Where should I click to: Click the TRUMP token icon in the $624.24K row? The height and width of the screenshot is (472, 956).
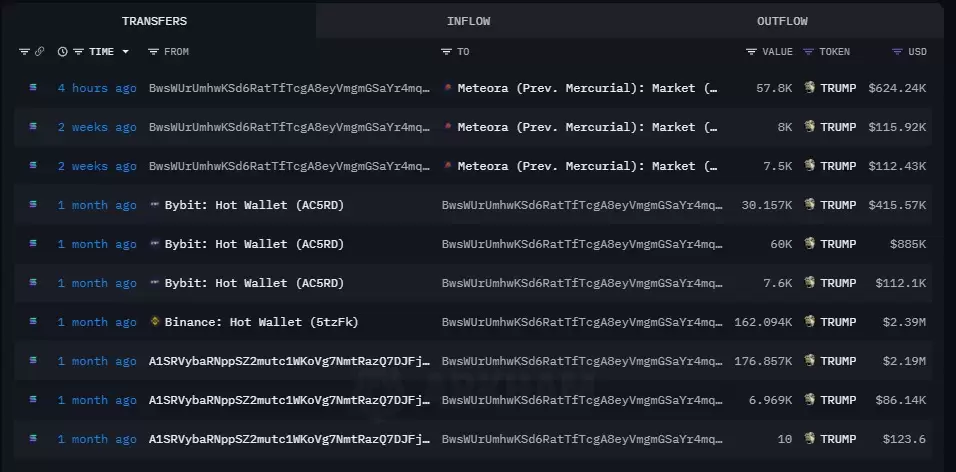(x=810, y=87)
